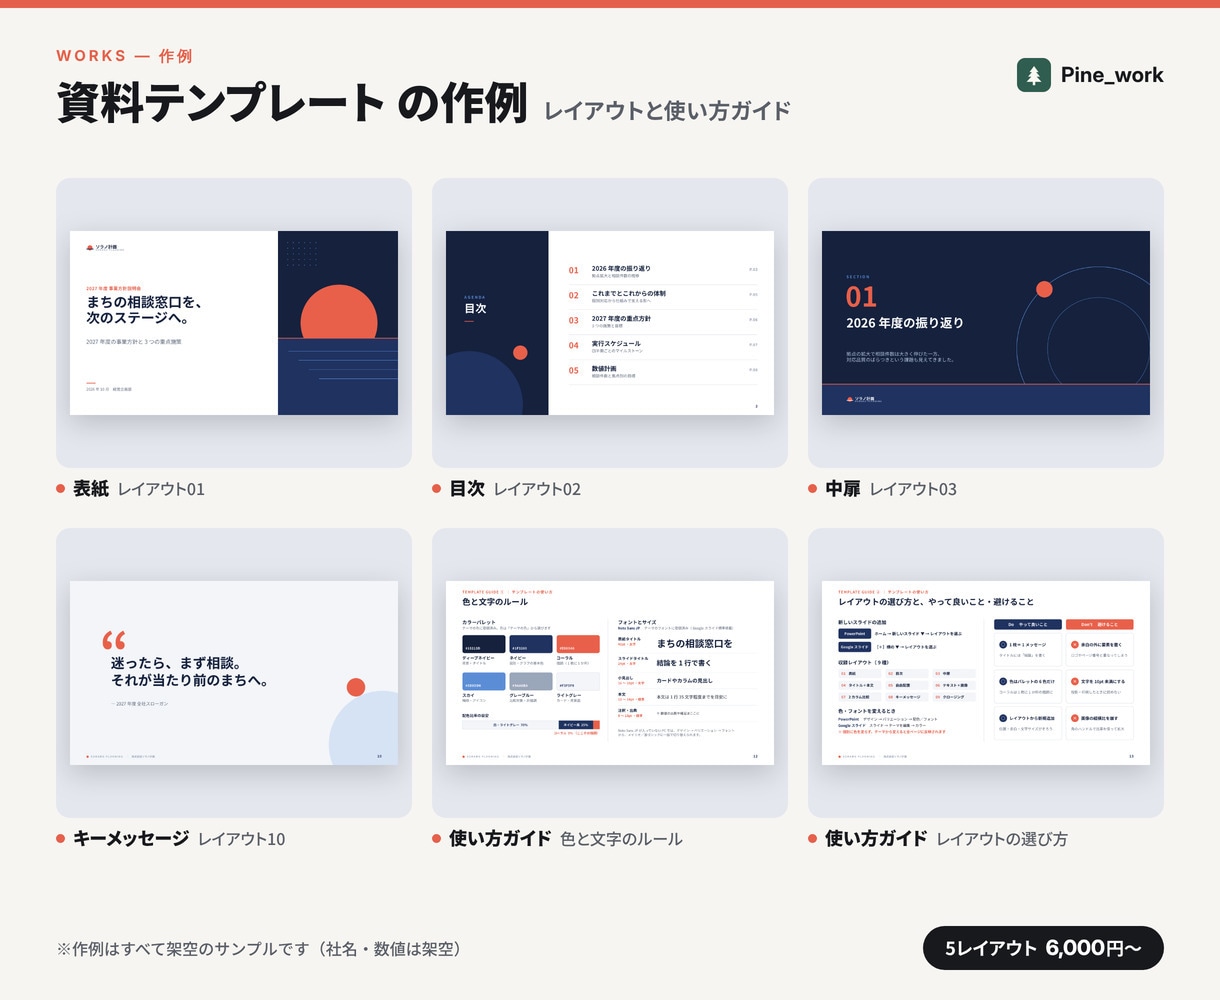Click the coral sun graphic on the cover slide

[339, 311]
